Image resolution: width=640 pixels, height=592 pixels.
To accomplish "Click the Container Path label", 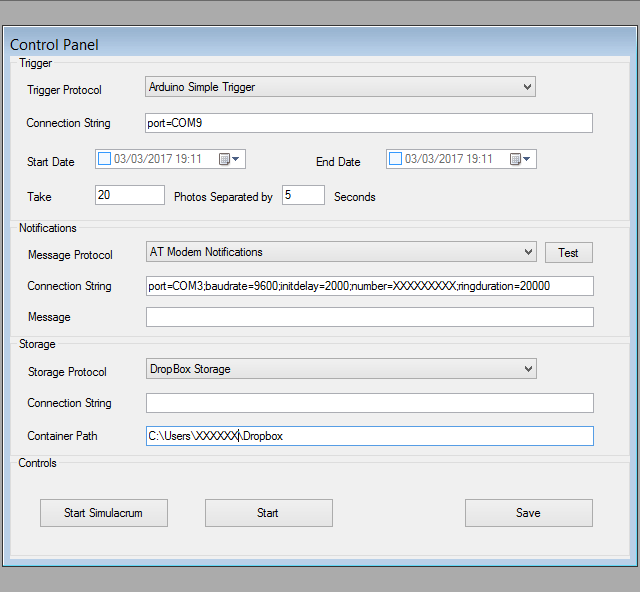I will click(62, 436).
